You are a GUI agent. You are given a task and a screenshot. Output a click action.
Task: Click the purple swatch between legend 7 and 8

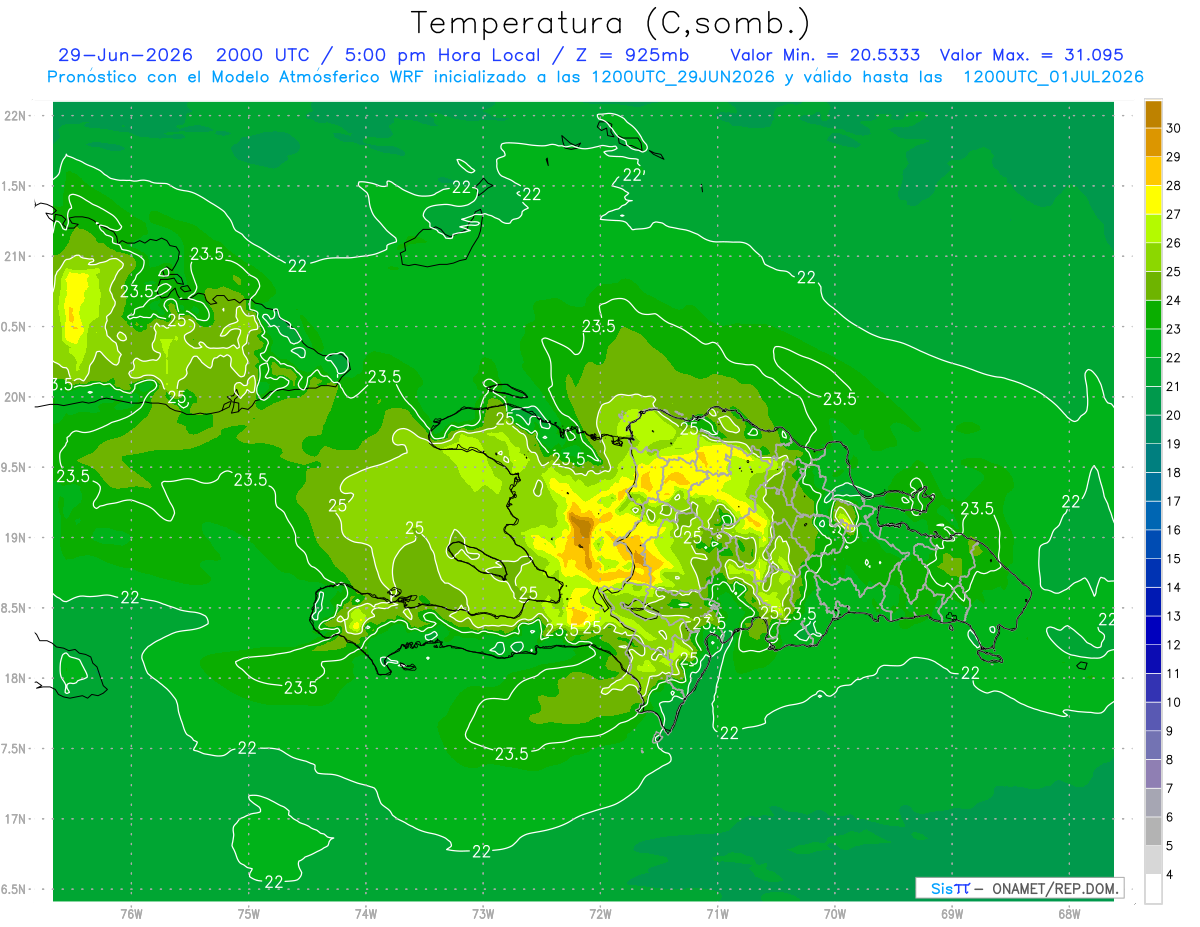coord(1153,774)
